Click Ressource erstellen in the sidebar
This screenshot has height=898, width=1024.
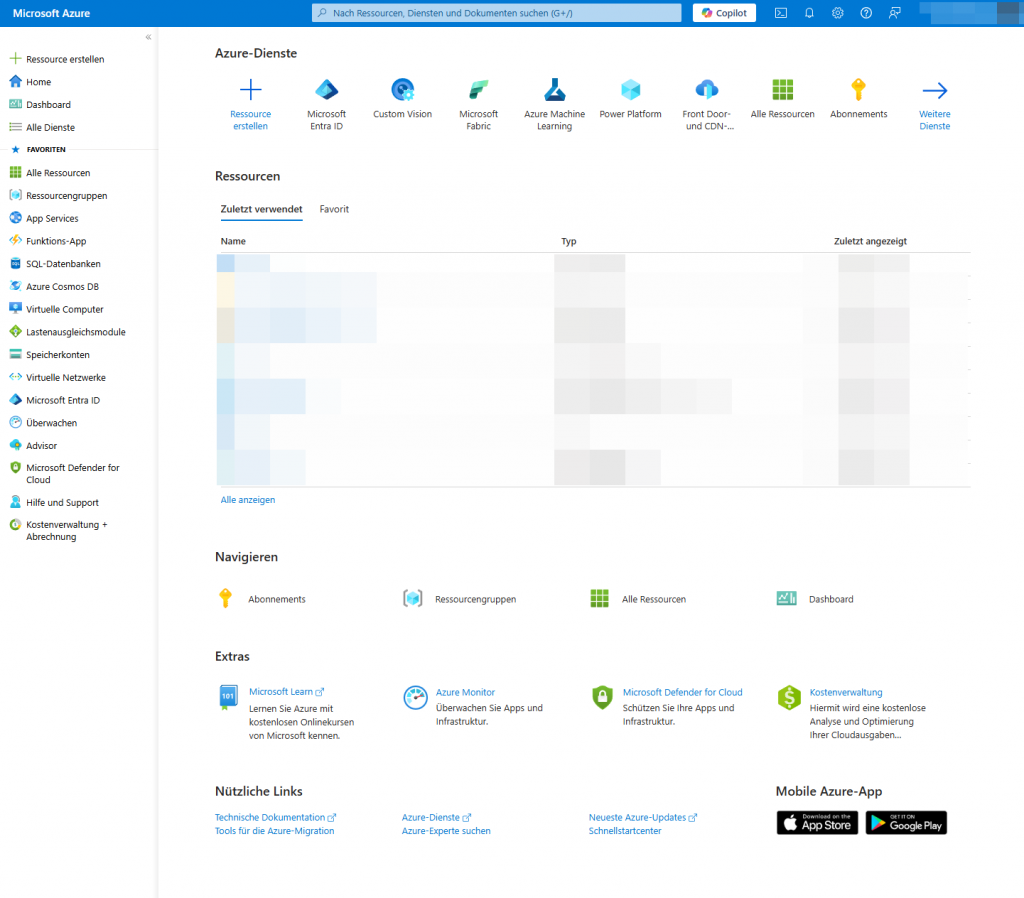click(x=67, y=58)
